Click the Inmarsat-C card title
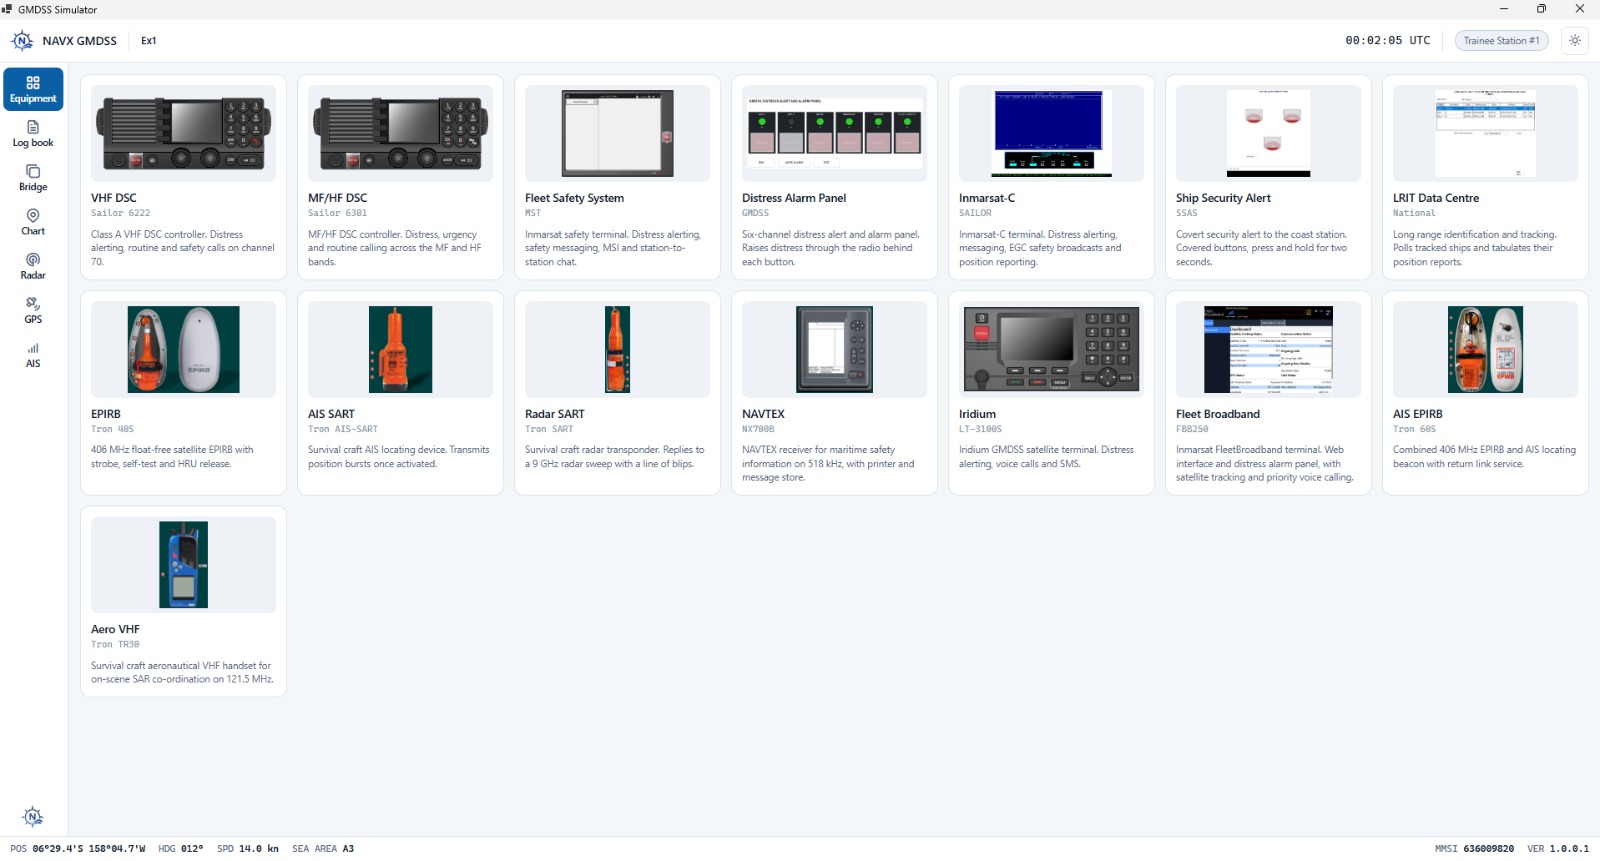This screenshot has height=861, width=1600. click(987, 198)
